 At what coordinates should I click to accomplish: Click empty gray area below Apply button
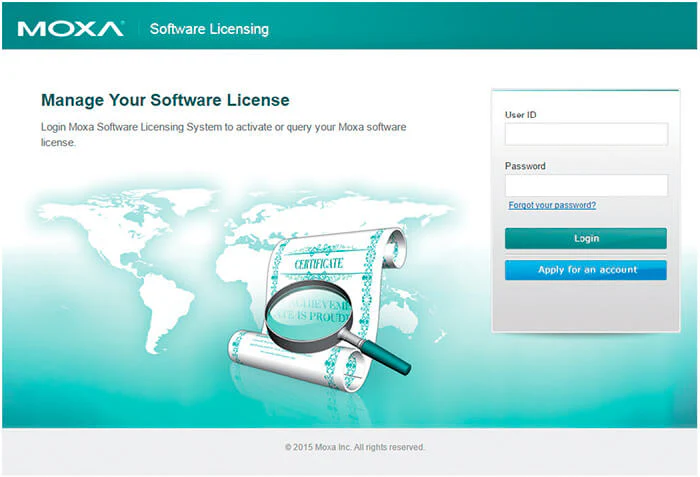click(x=586, y=306)
